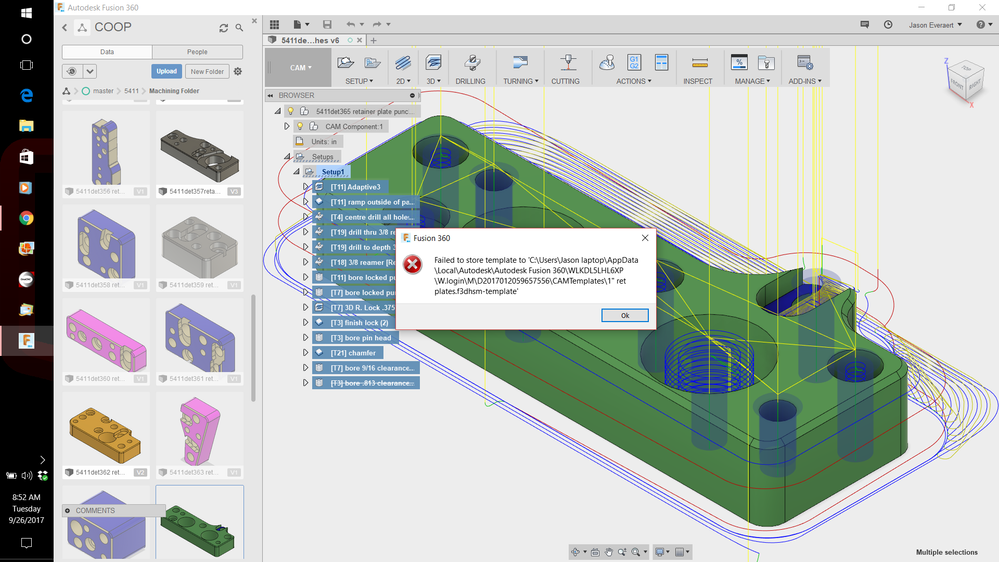Collapse the Setups tree node
Screen dimensions: 999x562
(287, 156)
